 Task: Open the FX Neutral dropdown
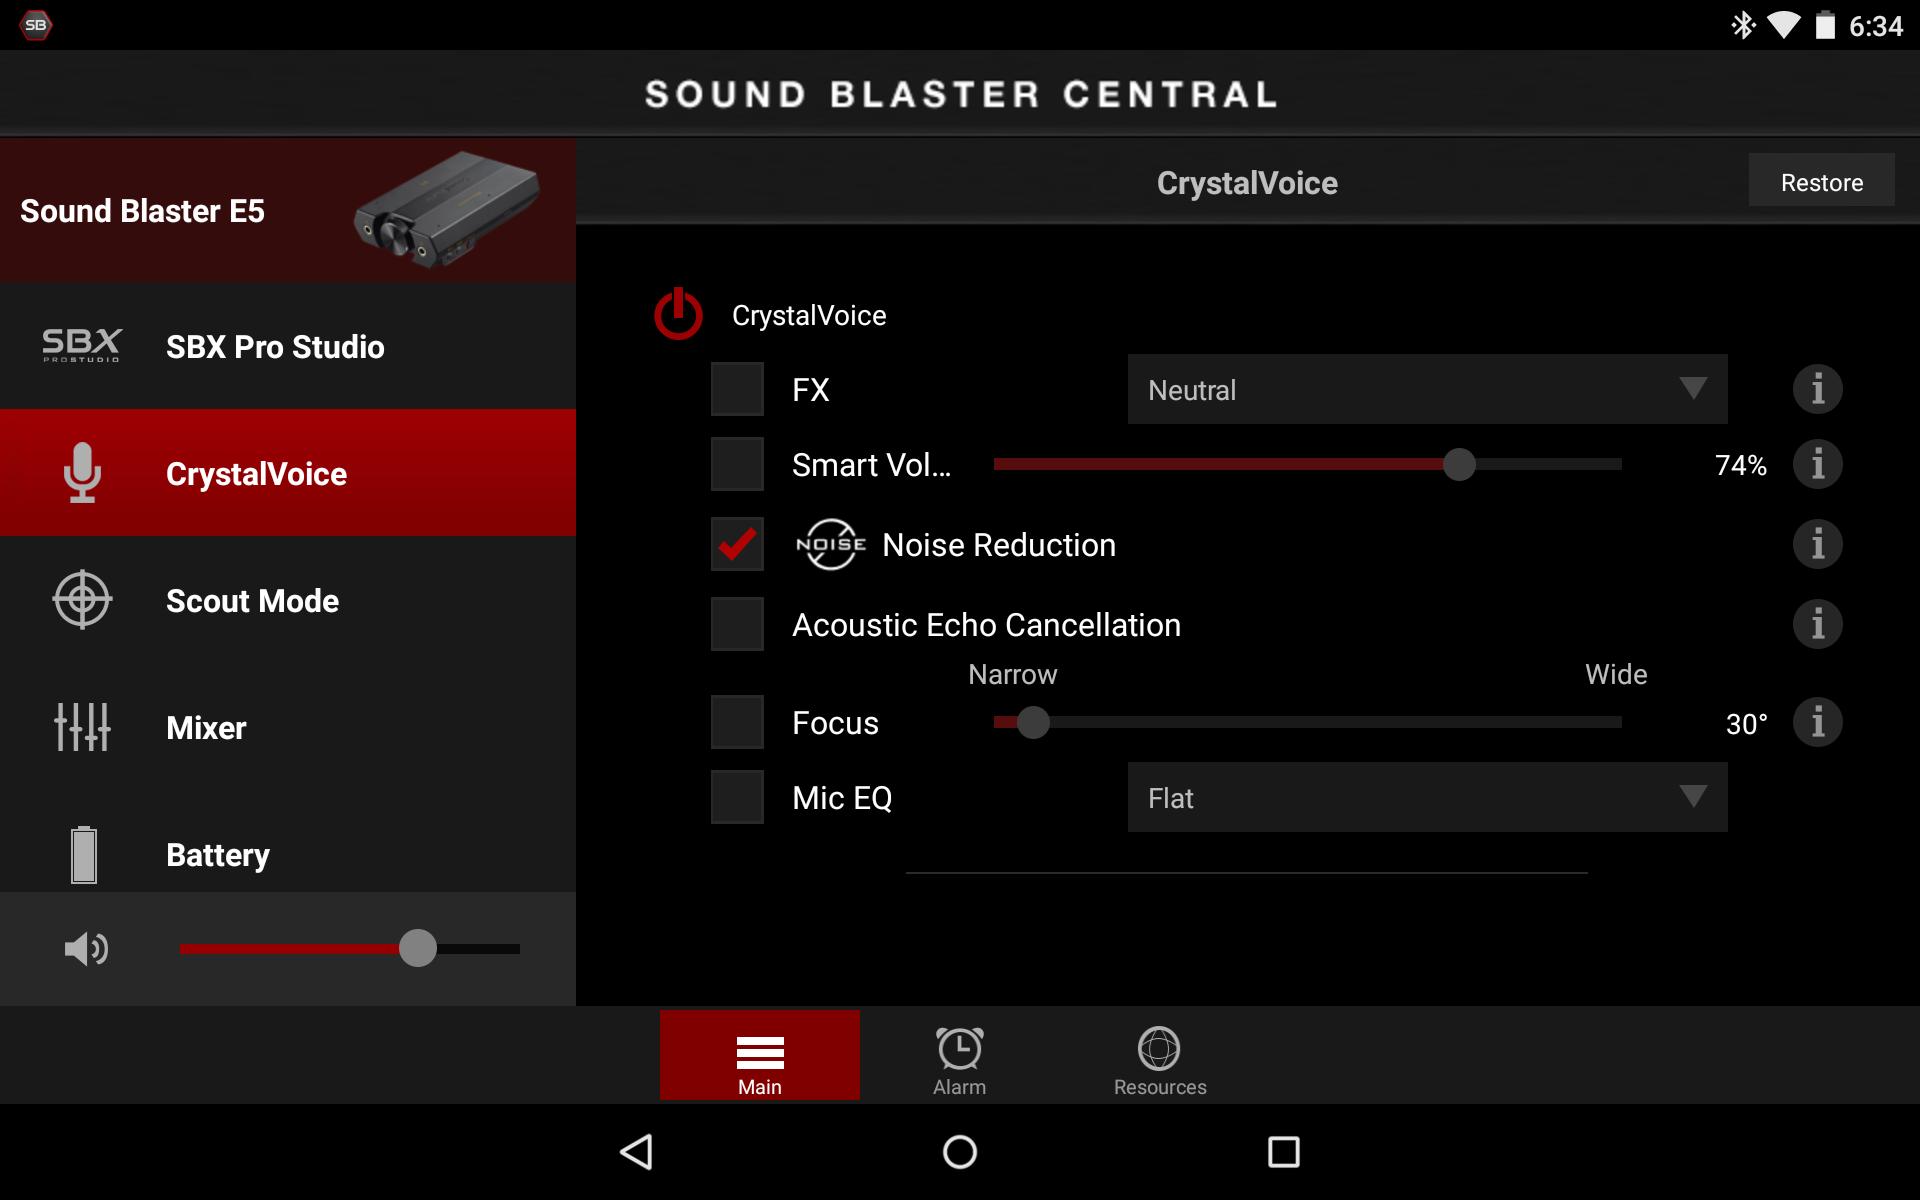pos(1427,389)
